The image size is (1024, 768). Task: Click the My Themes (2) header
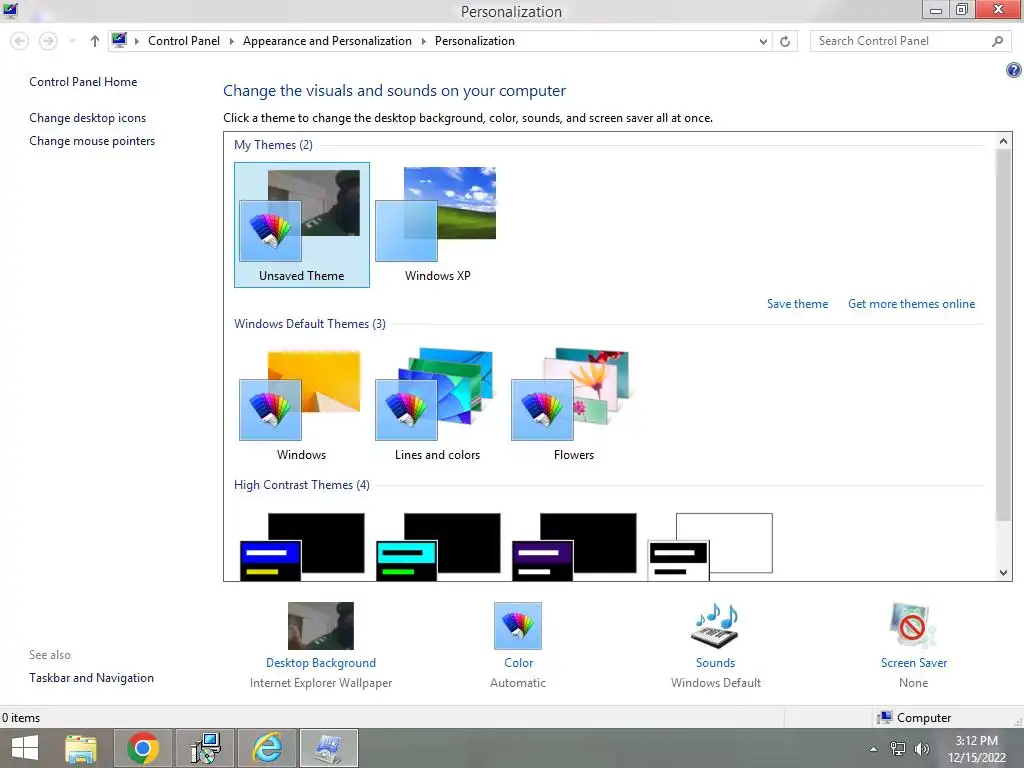(273, 145)
